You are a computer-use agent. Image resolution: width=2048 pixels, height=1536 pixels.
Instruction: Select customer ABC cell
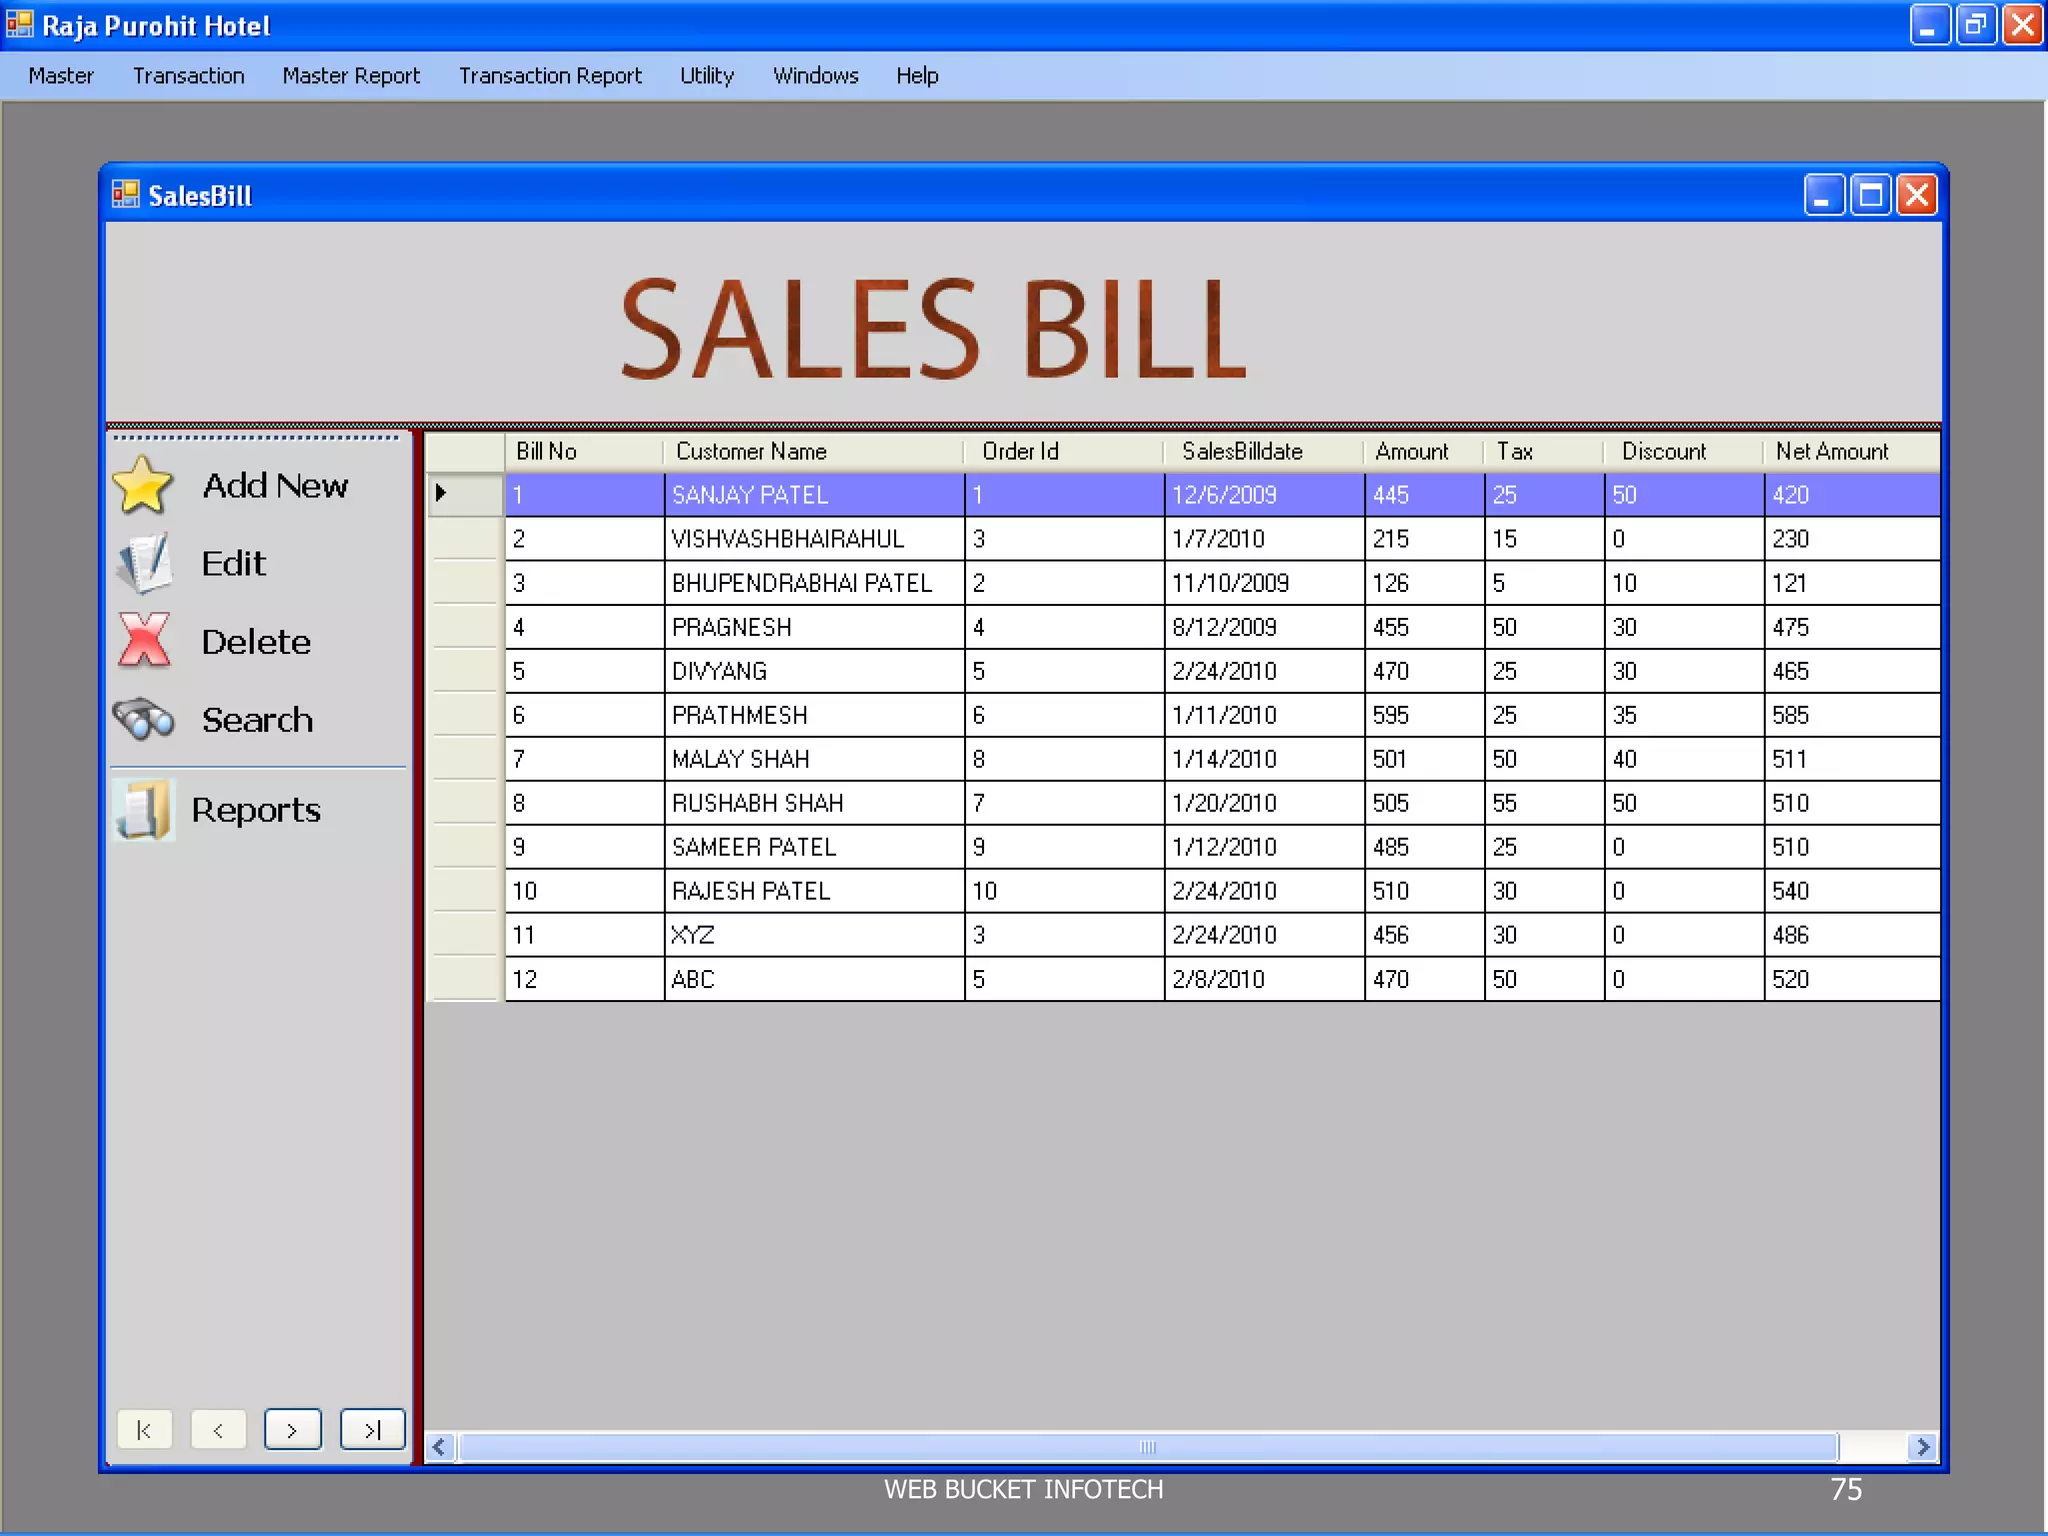pos(814,979)
